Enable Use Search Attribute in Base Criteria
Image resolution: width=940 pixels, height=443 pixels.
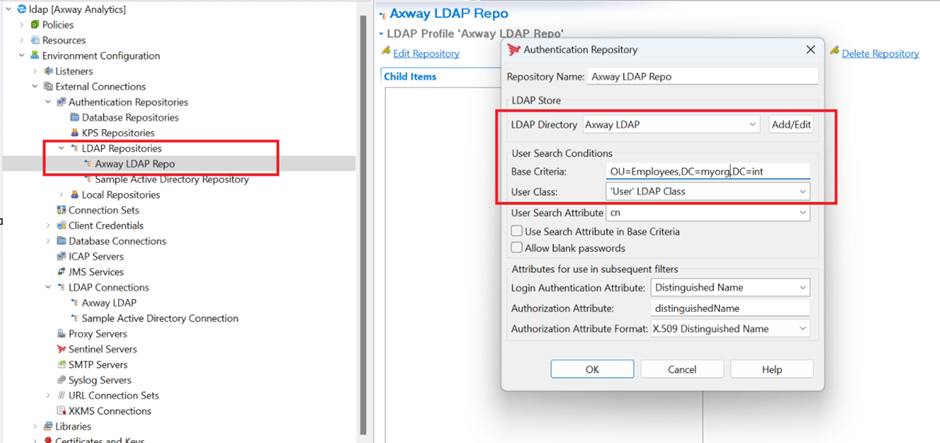(517, 232)
